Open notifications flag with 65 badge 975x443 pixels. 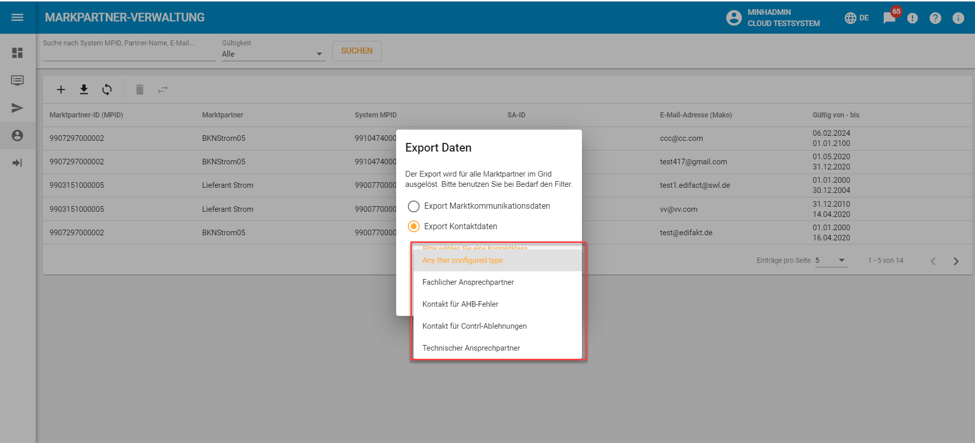pos(890,17)
